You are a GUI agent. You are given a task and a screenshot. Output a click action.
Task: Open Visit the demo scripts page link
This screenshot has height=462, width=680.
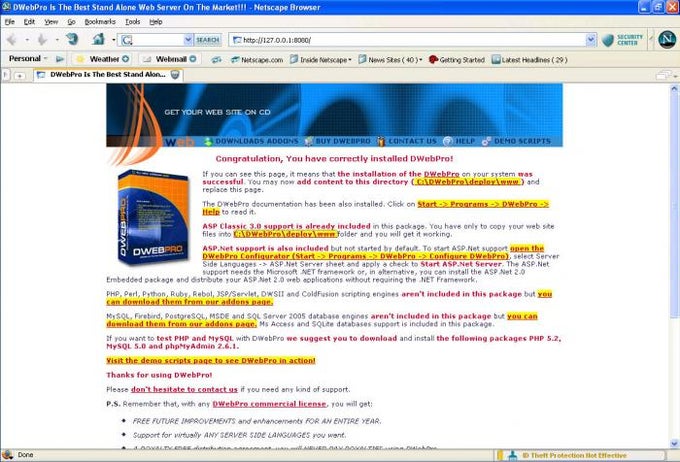tap(211, 360)
